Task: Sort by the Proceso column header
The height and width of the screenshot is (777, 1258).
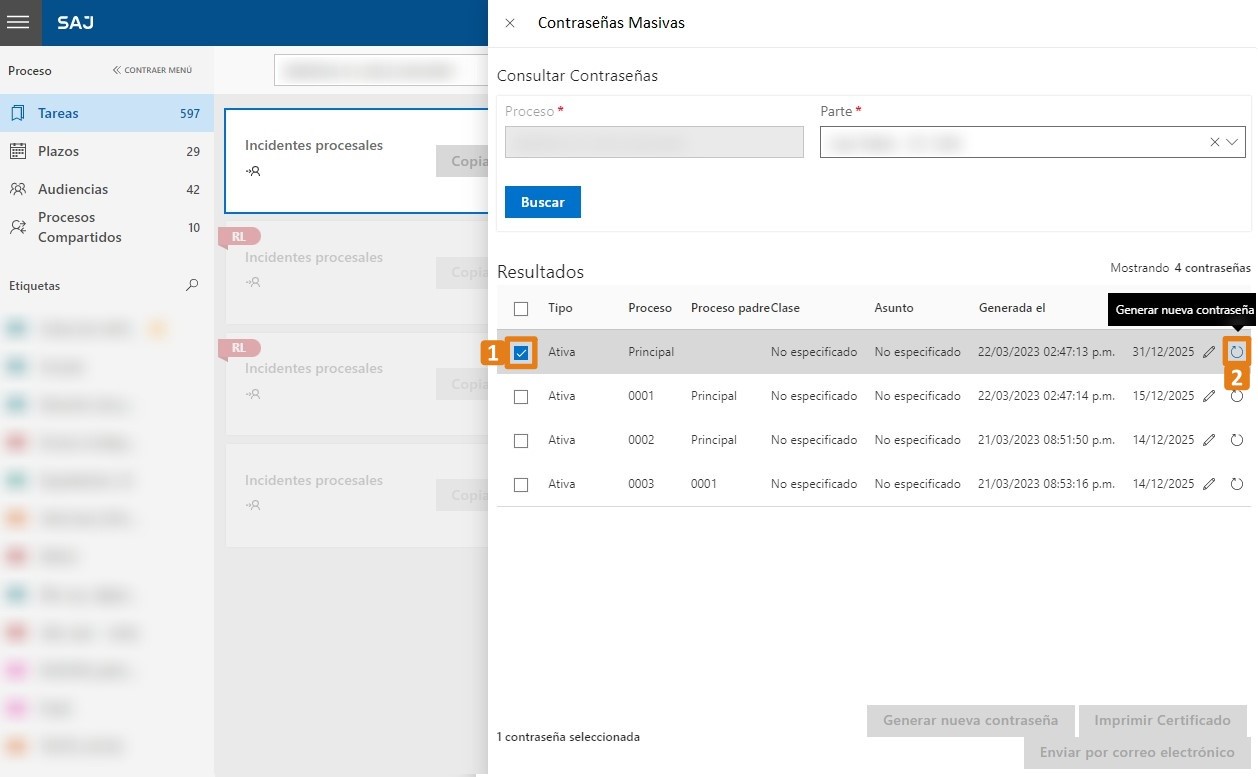Action: click(x=650, y=308)
